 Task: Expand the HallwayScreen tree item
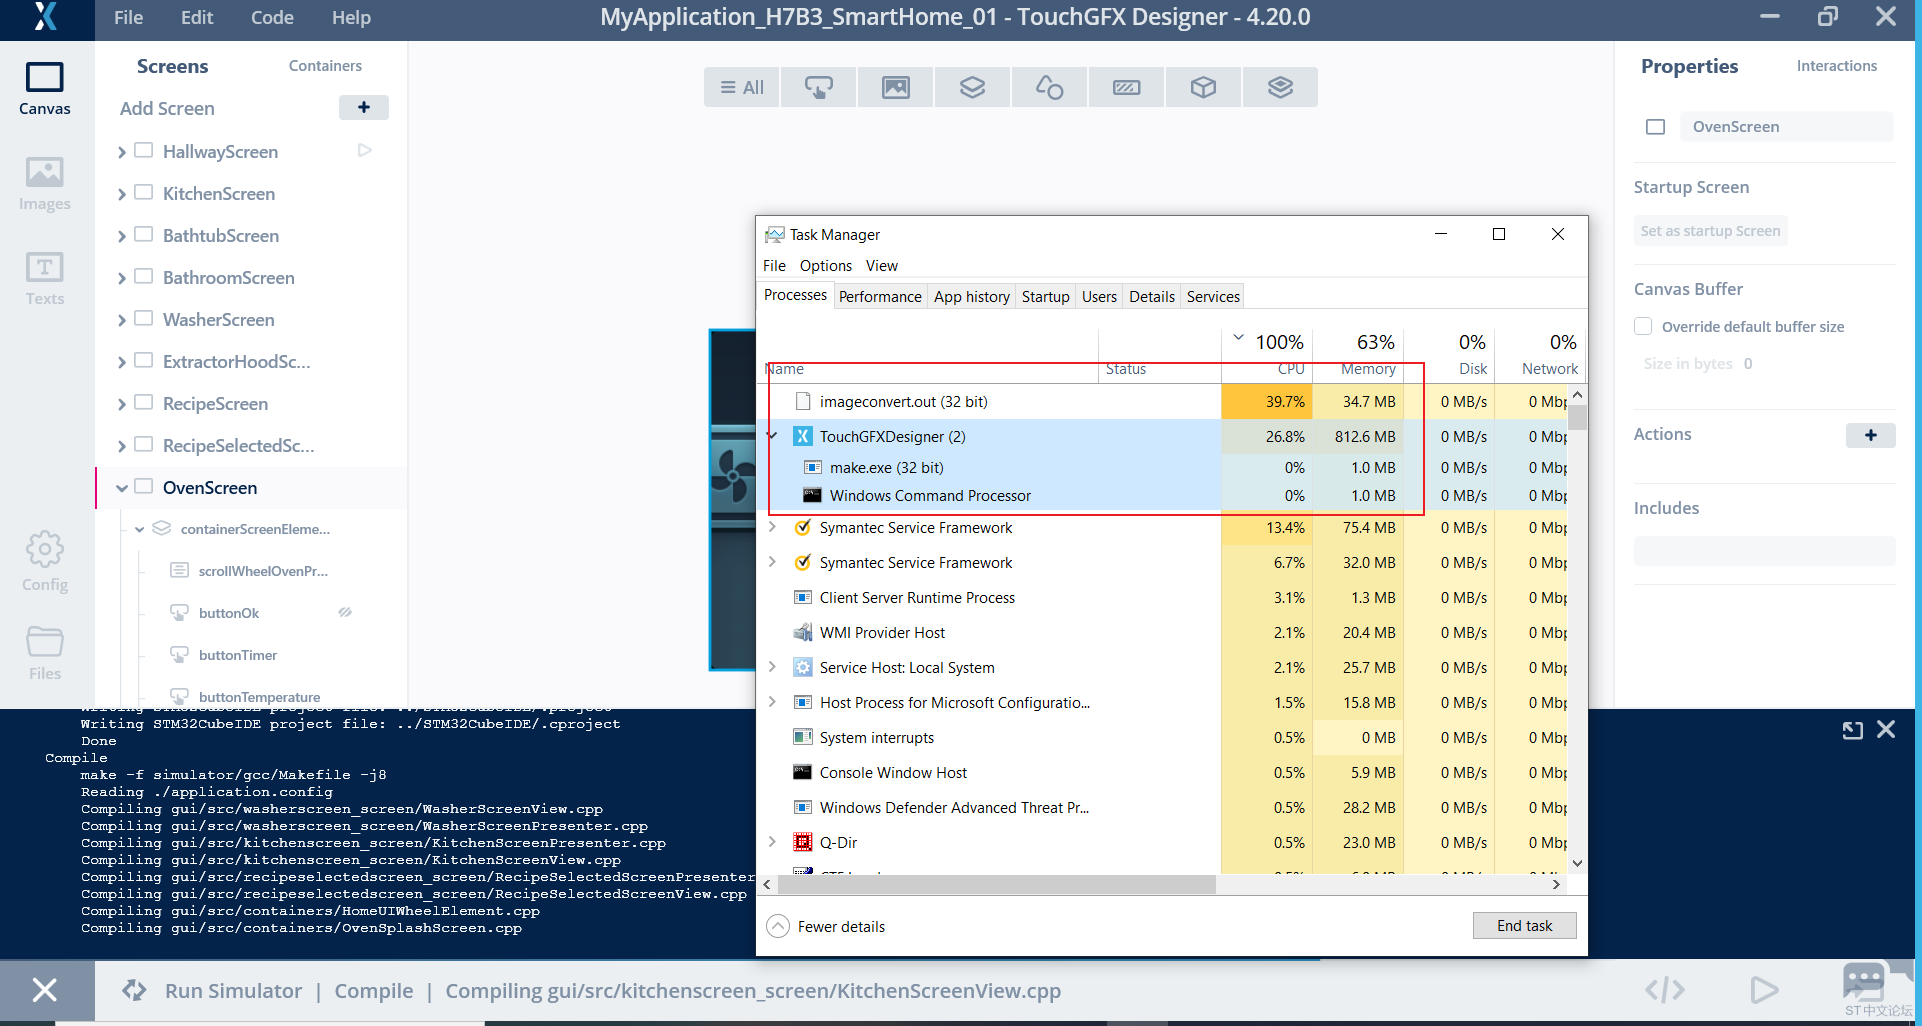pyautogui.click(x=122, y=152)
